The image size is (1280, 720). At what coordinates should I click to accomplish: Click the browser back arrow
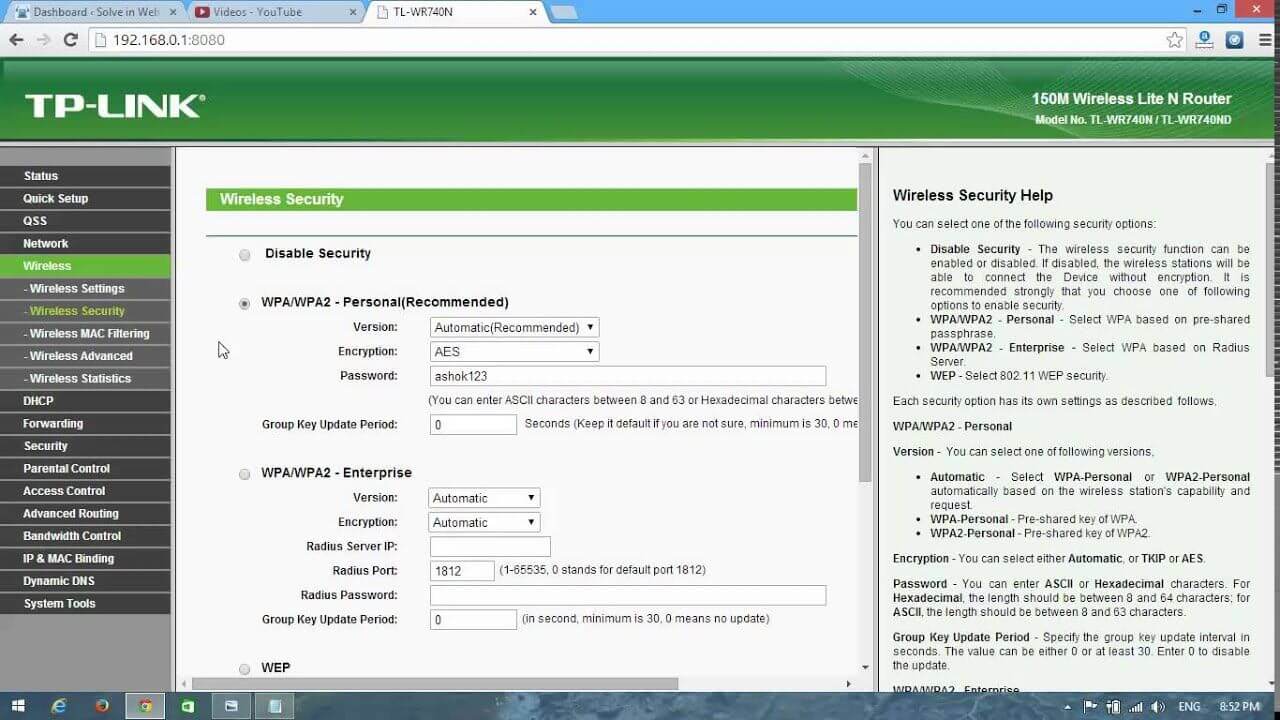tap(16, 39)
